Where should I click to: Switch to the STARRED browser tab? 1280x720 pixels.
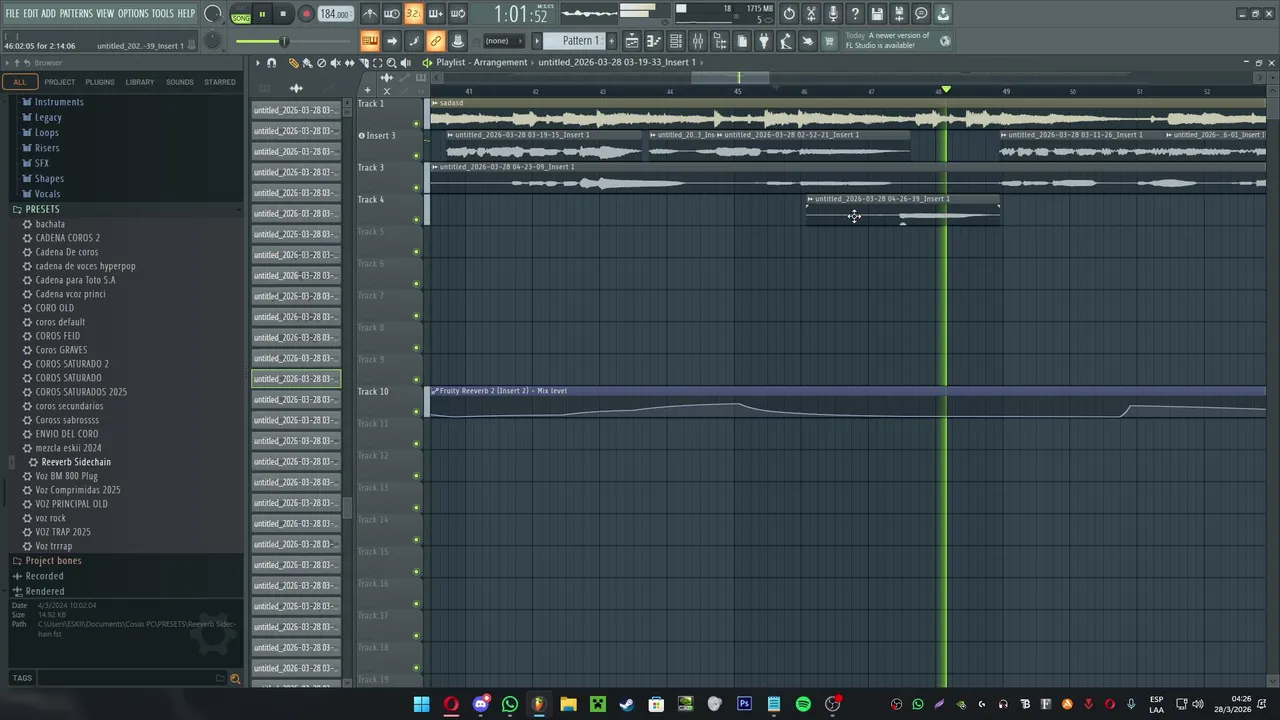point(220,82)
